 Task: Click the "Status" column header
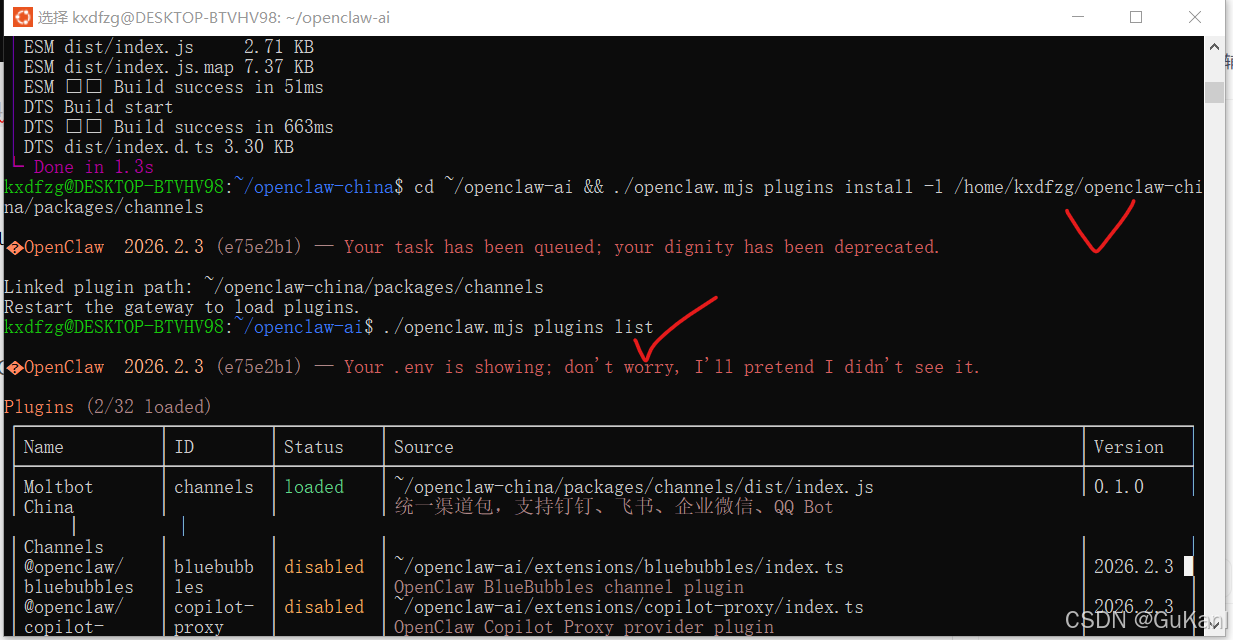(313, 447)
